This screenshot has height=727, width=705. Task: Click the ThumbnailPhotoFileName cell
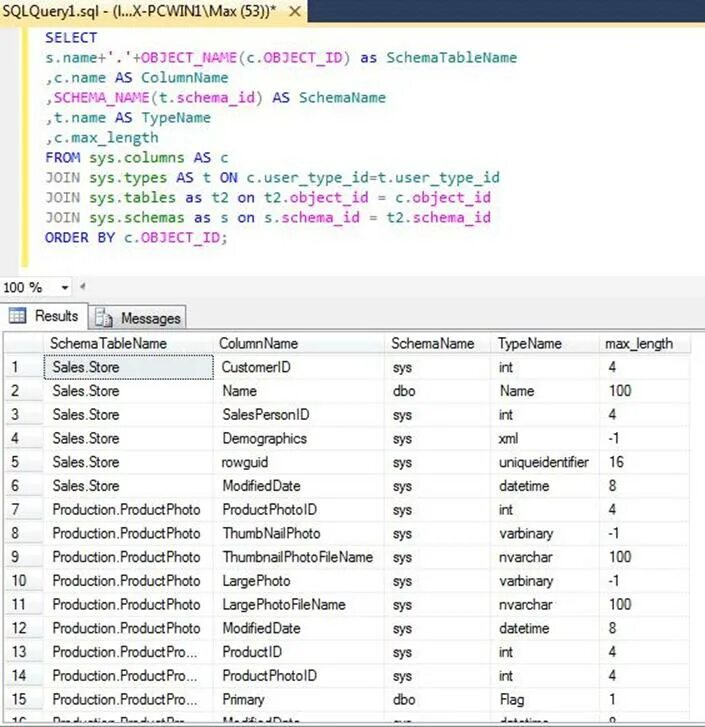pyautogui.click(x=299, y=557)
